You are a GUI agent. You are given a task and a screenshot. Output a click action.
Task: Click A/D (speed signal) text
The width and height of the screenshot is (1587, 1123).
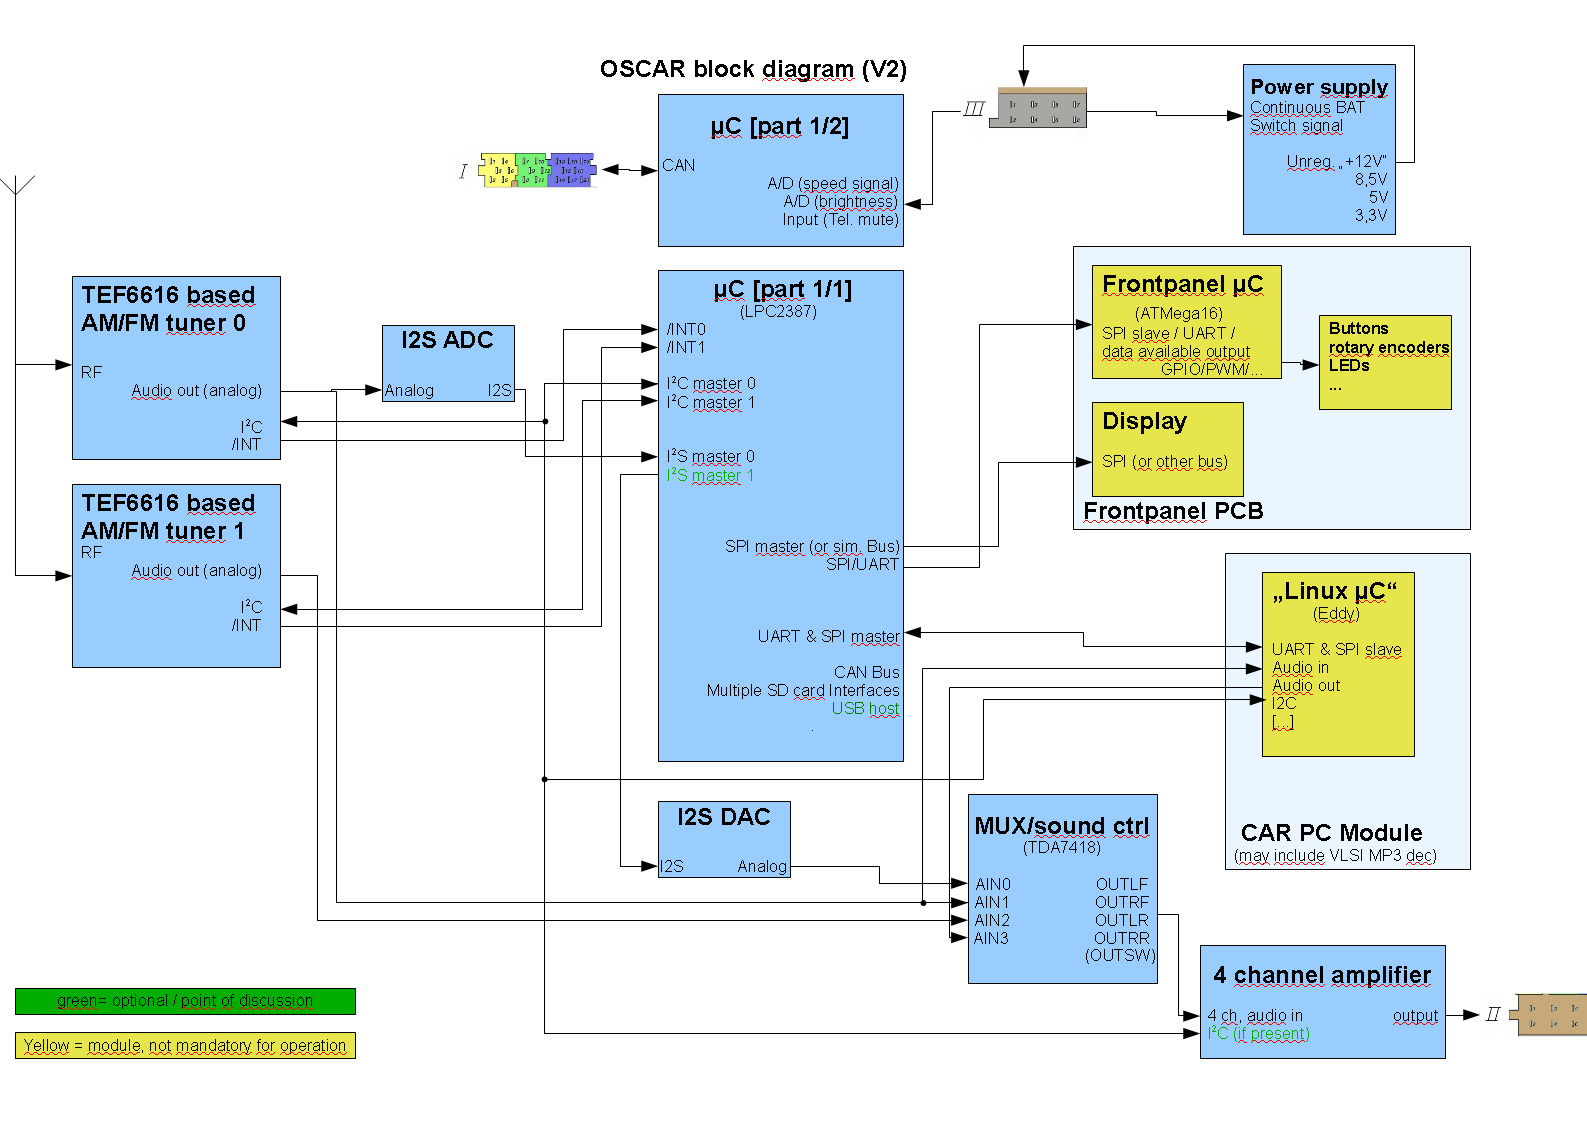pos(833,183)
